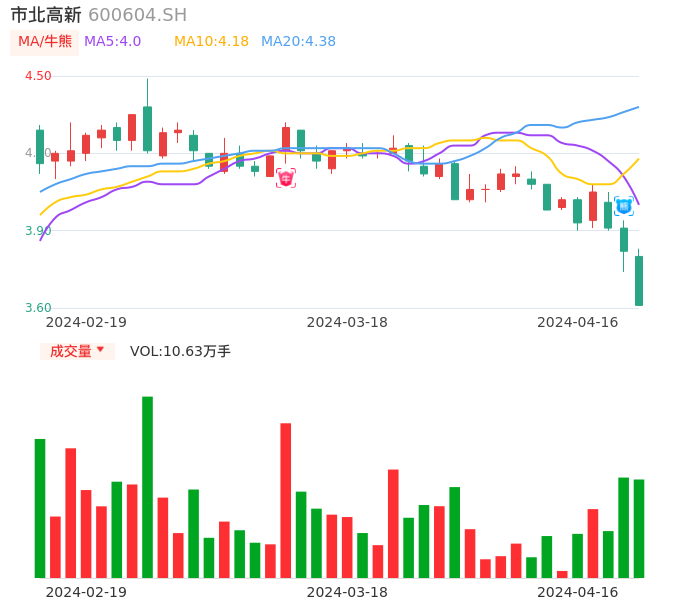The width and height of the screenshot is (686, 606).
Task: Toggle the purple MA5:4.0 legend
Action: 112,42
